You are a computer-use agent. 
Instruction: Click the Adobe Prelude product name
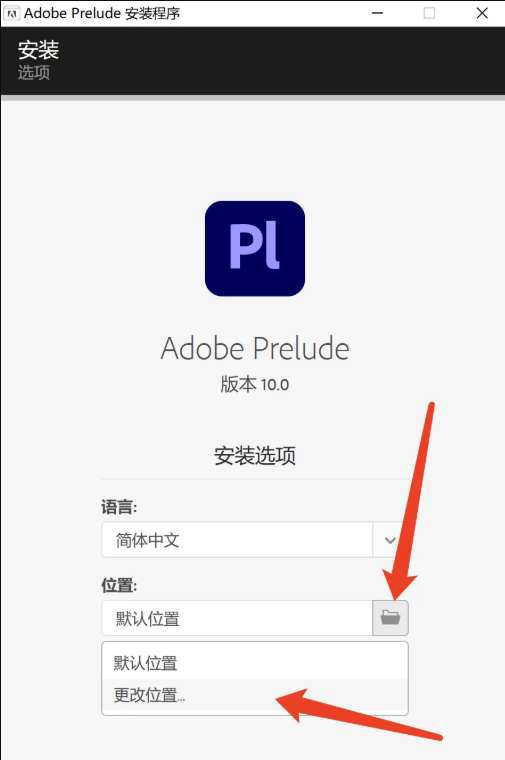pos(255,348)
